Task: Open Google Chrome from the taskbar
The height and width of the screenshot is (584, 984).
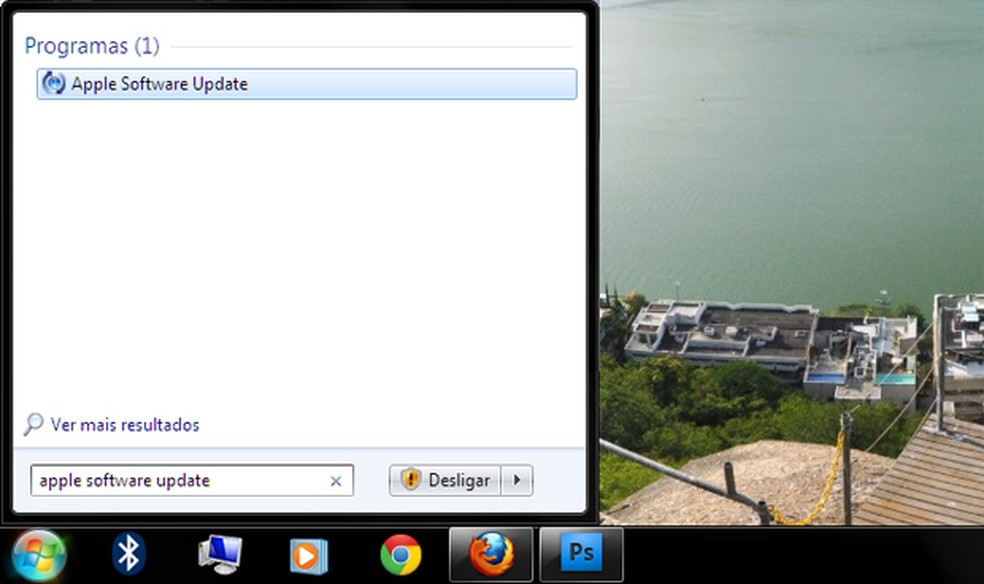Action: tap(399, 553)
